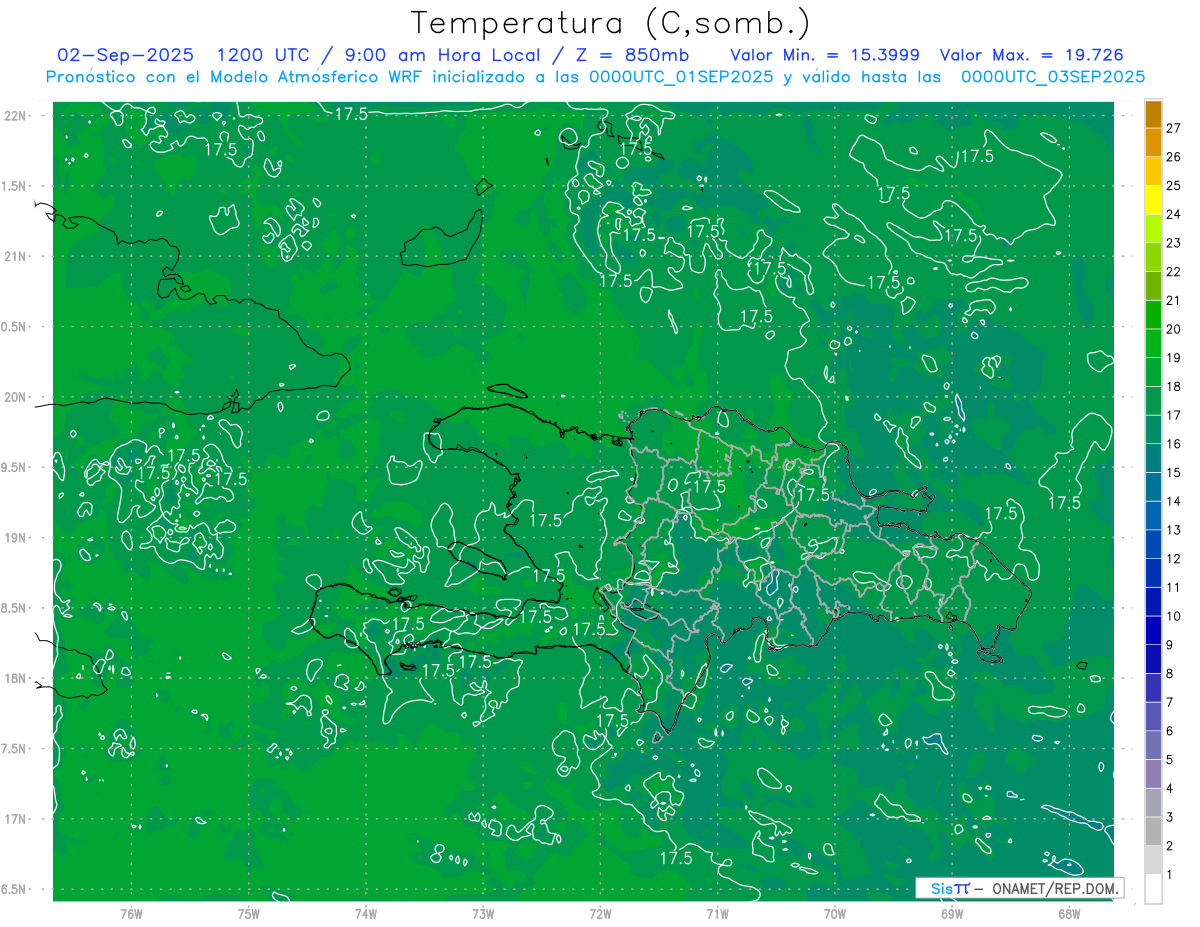1200x927 pixels.
Task: Click the 'Valor Max. = 19.726' text
Action: [1032, 55]
